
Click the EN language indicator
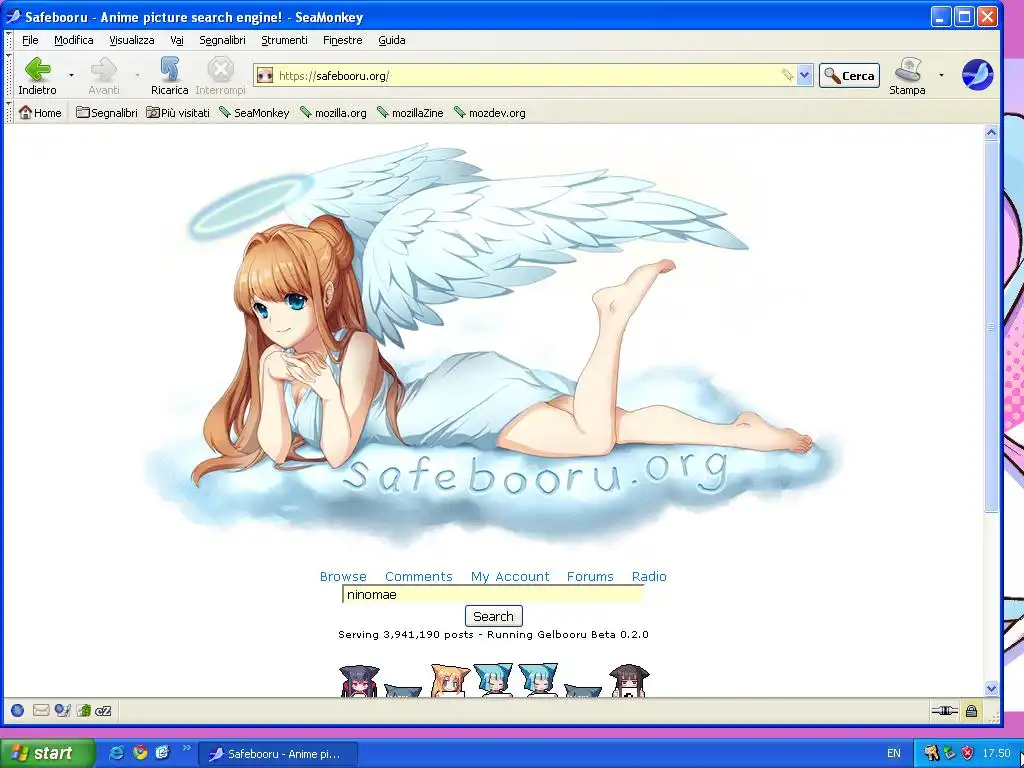click(x=893, y=753)
